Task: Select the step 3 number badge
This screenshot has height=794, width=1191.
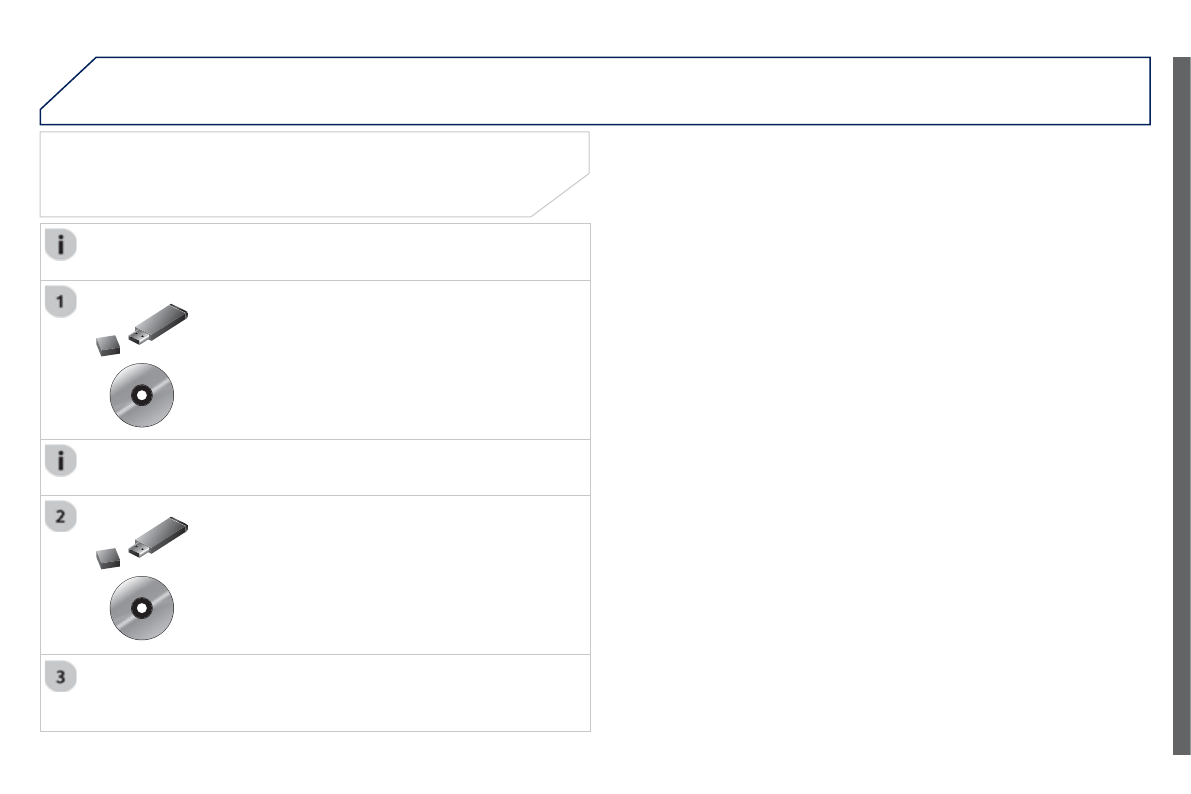Action: coord(61,677)
